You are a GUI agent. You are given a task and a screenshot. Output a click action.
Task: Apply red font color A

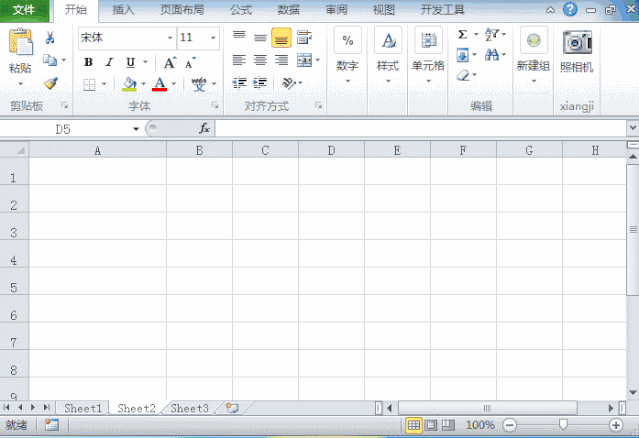click(x=159, y=84)
